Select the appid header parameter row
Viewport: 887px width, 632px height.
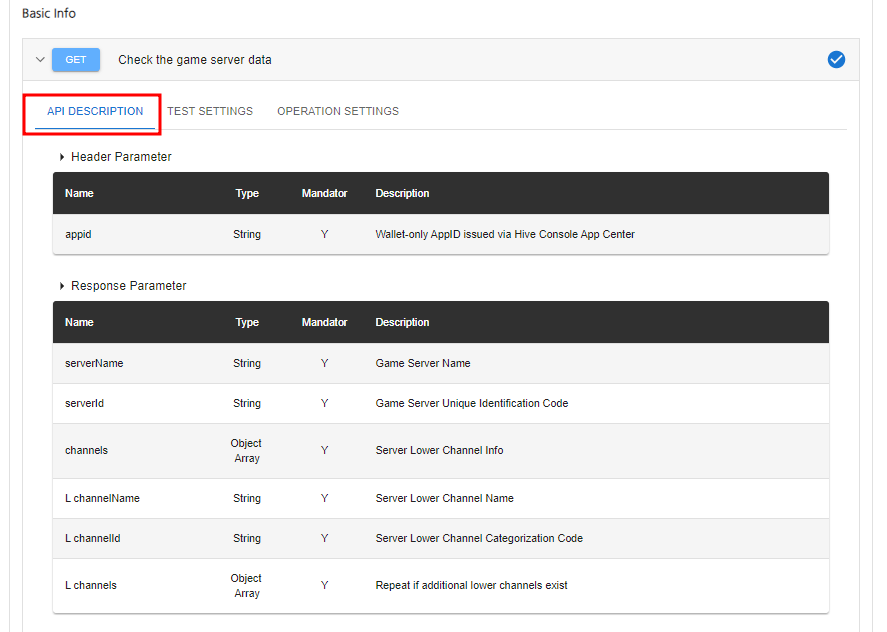click(x=441, y=234)
